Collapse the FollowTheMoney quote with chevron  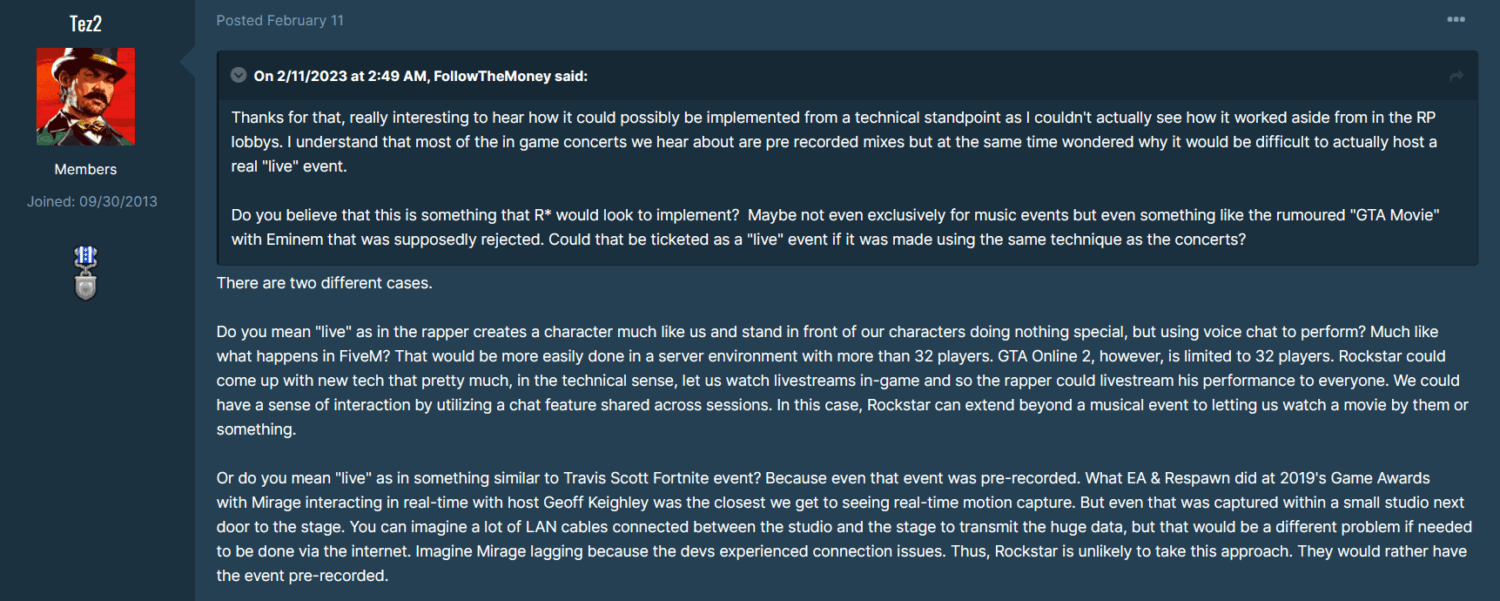click(238, 75)
